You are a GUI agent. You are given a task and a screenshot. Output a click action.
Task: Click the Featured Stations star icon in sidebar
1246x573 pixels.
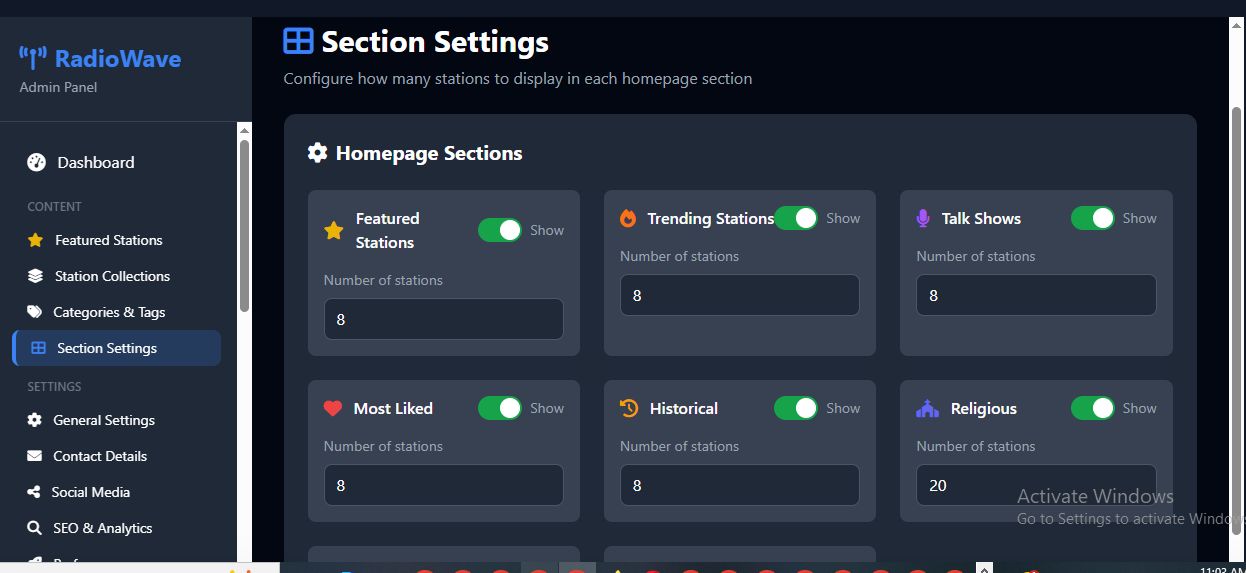tap(36, 240)
